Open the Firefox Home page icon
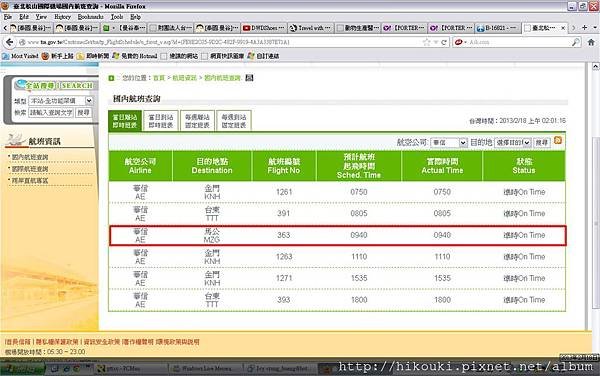The image size is (600, 376). tap(591, 42)
